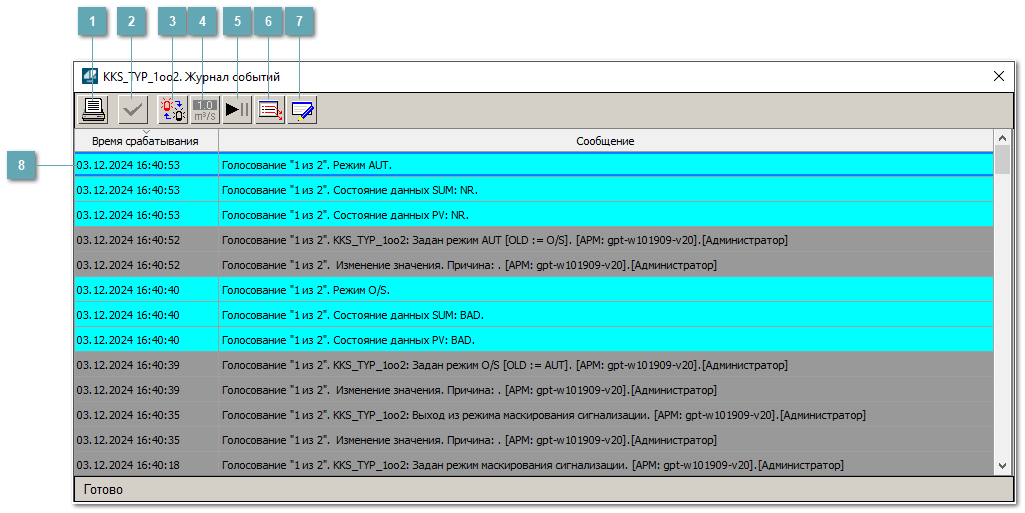1025x513 pixels.
Task: Toggle the alarm lamp switching icon
Action: [172, 110]
